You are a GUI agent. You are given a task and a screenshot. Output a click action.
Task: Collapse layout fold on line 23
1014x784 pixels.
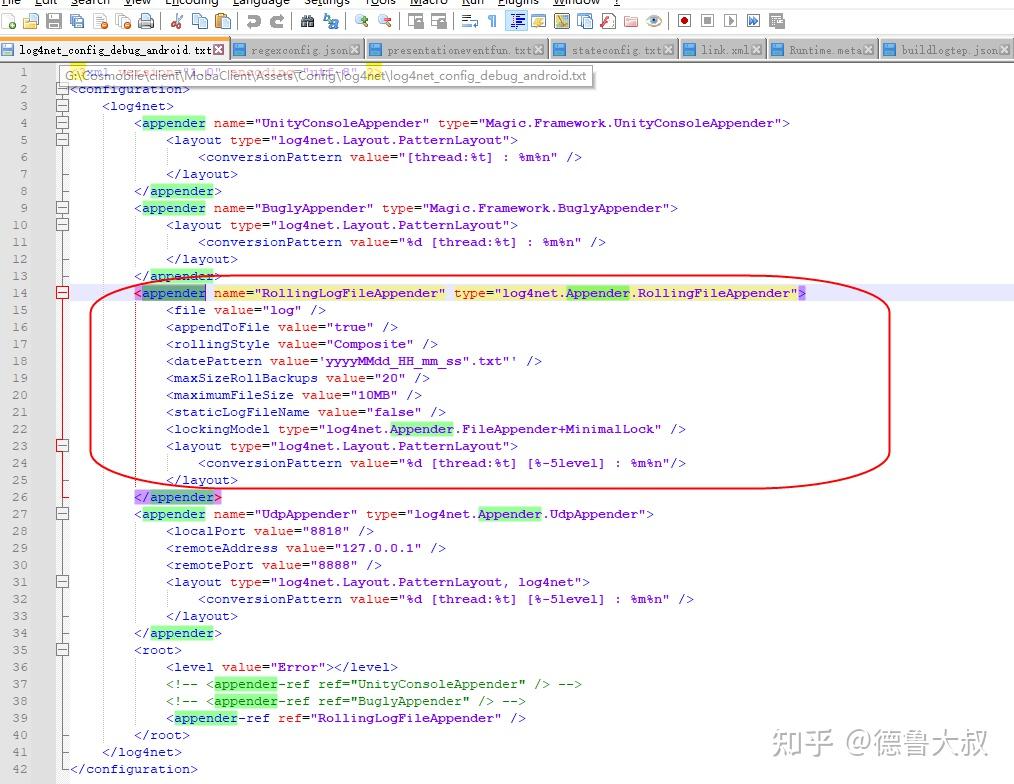point(62,446)
